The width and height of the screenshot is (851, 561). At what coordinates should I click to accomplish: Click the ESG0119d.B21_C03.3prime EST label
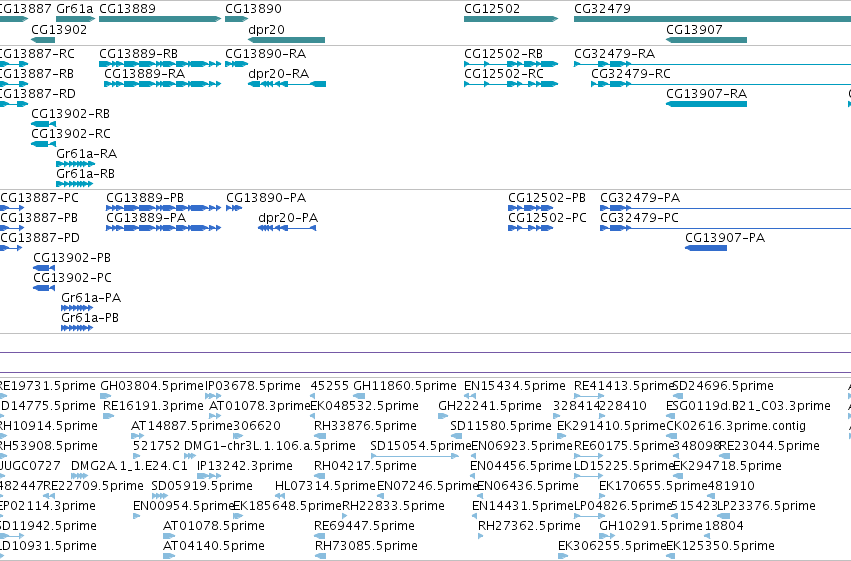tap(748, 406)
